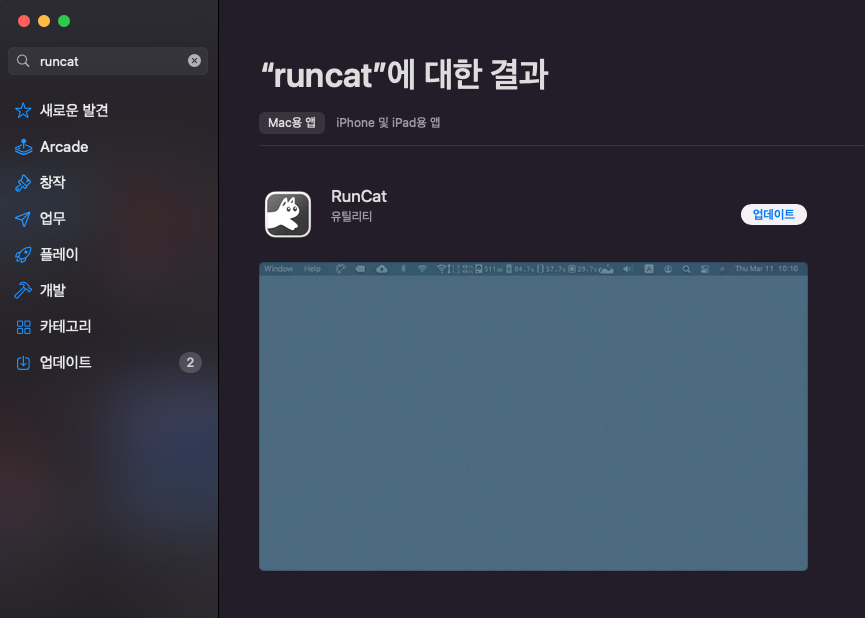865x618 pixels.
Task: Open the 업무 paper plane icon
Action: click(23, 219)
